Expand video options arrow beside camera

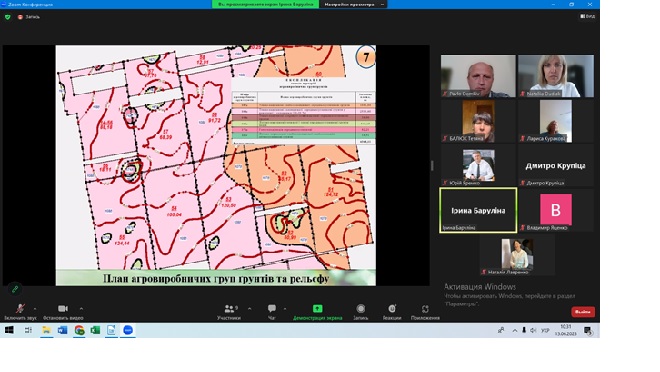pyautogui.click(x=81, y=308)
